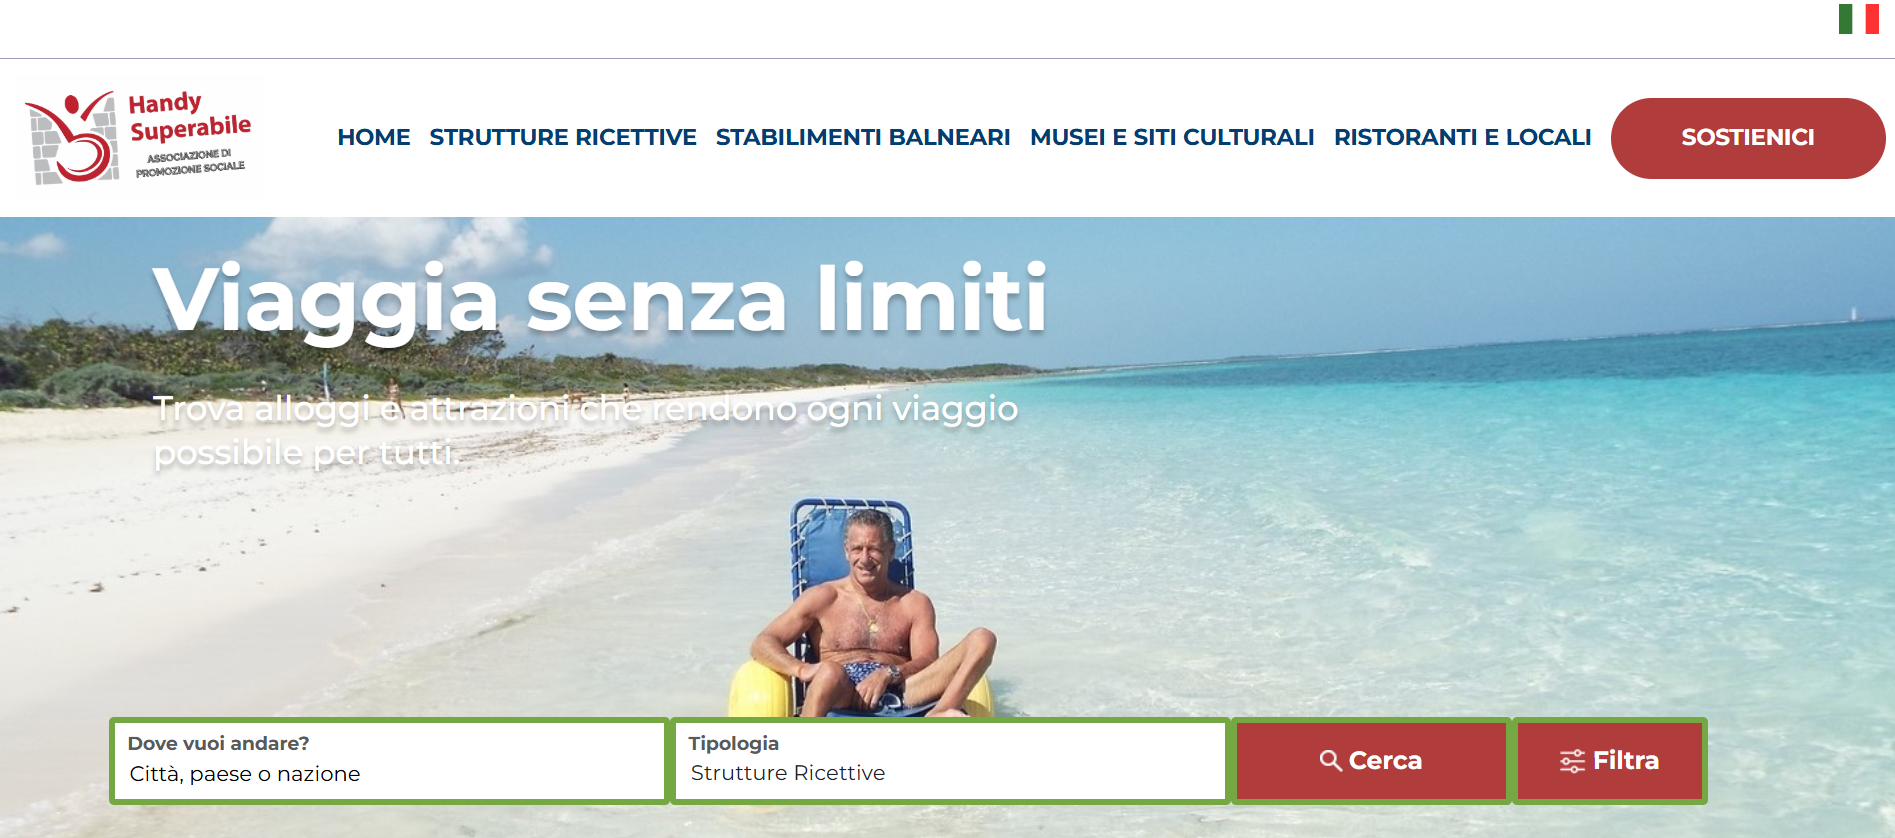Screen dimensions: 1895x838
Task: Navigate to MUSEI E SITI CULTURALI
Action: 1172,137
